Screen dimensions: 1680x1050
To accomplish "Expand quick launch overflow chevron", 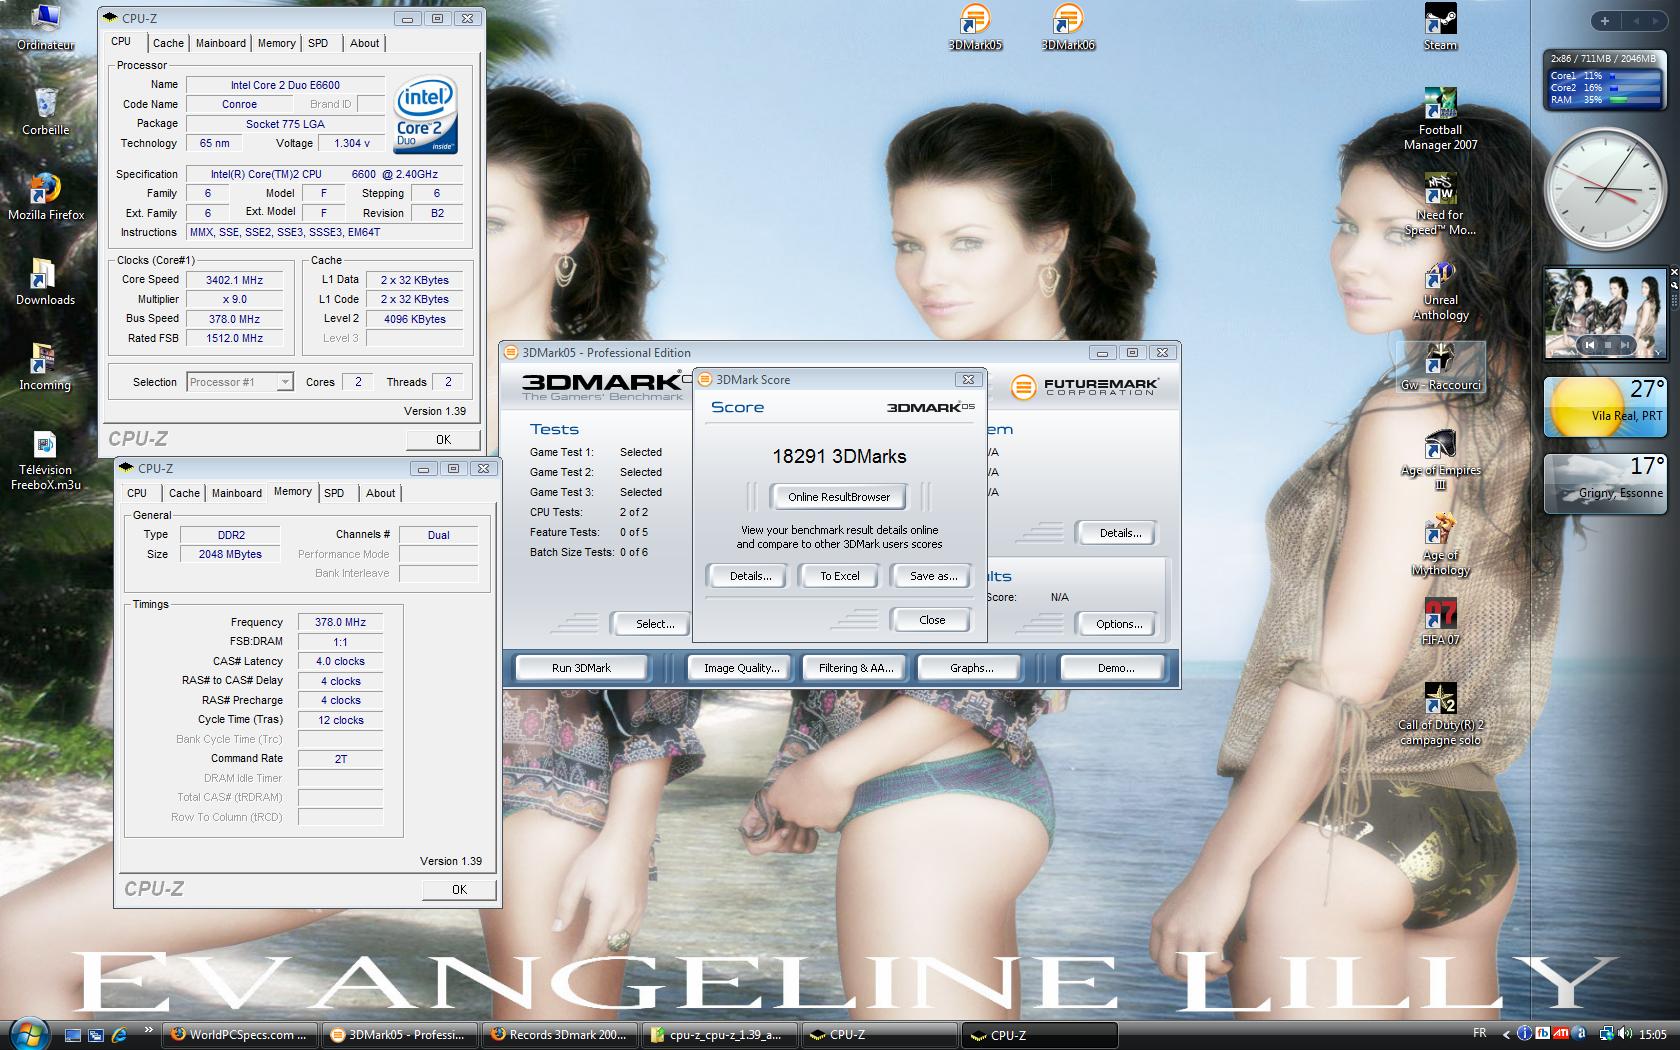I will [149, 1030].
